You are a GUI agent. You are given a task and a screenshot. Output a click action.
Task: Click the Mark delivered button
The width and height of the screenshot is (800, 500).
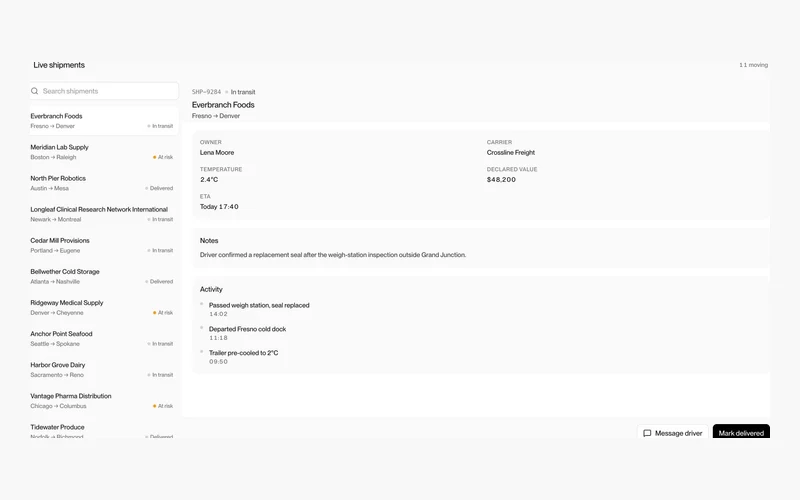(x=741, y=432)
